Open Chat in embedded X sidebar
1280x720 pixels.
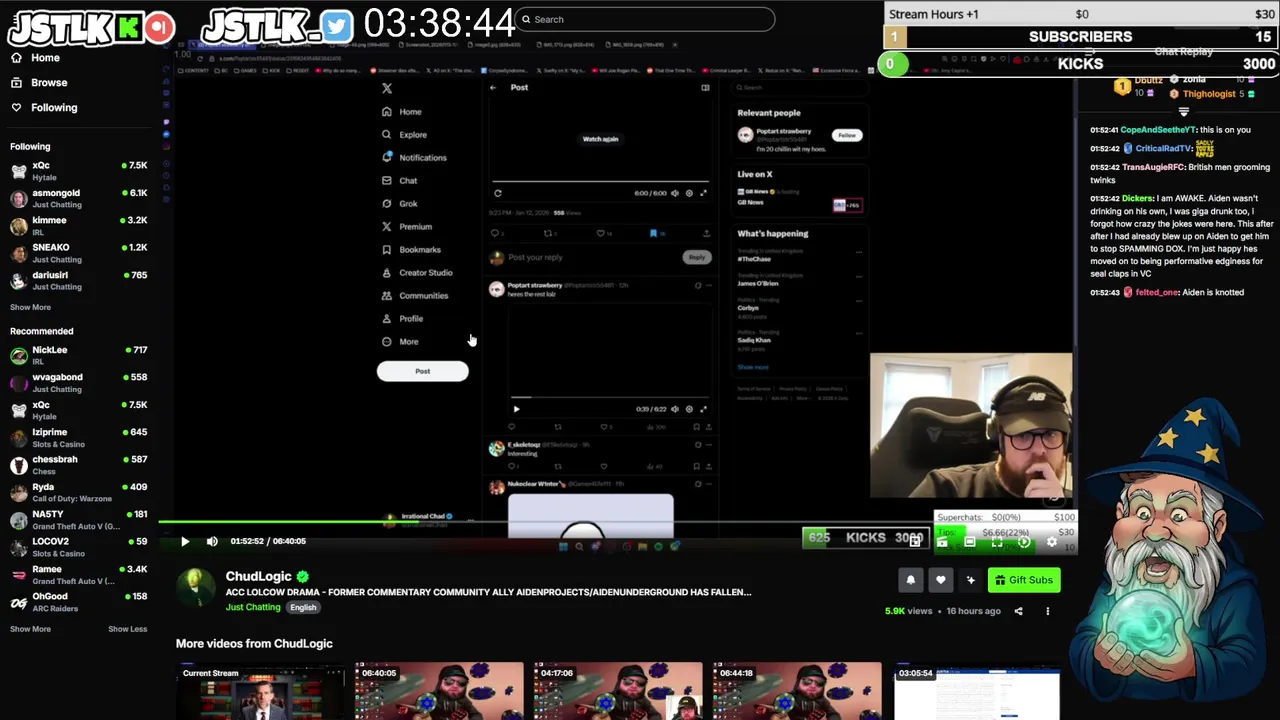point(400,181)
